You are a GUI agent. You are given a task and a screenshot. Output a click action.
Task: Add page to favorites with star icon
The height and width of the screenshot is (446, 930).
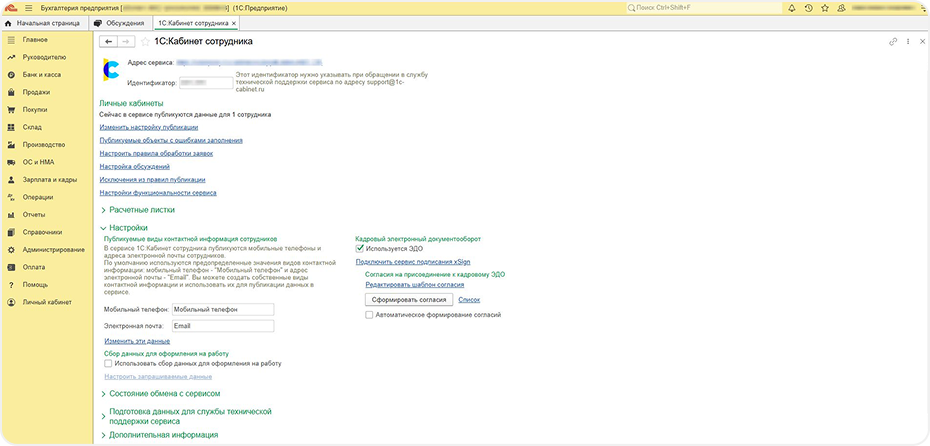[x=145, y=42]
